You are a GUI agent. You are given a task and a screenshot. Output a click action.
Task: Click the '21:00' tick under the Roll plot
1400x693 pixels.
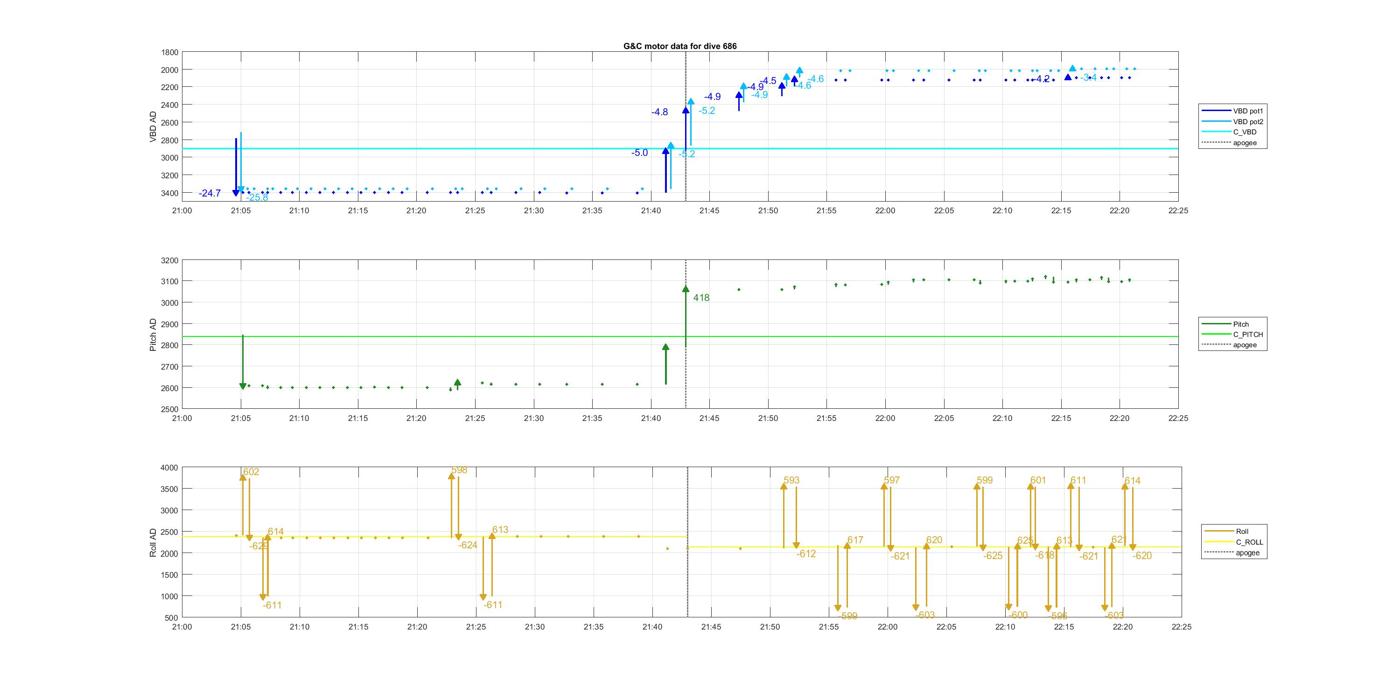pyautogui.click(x=182, y=628)
